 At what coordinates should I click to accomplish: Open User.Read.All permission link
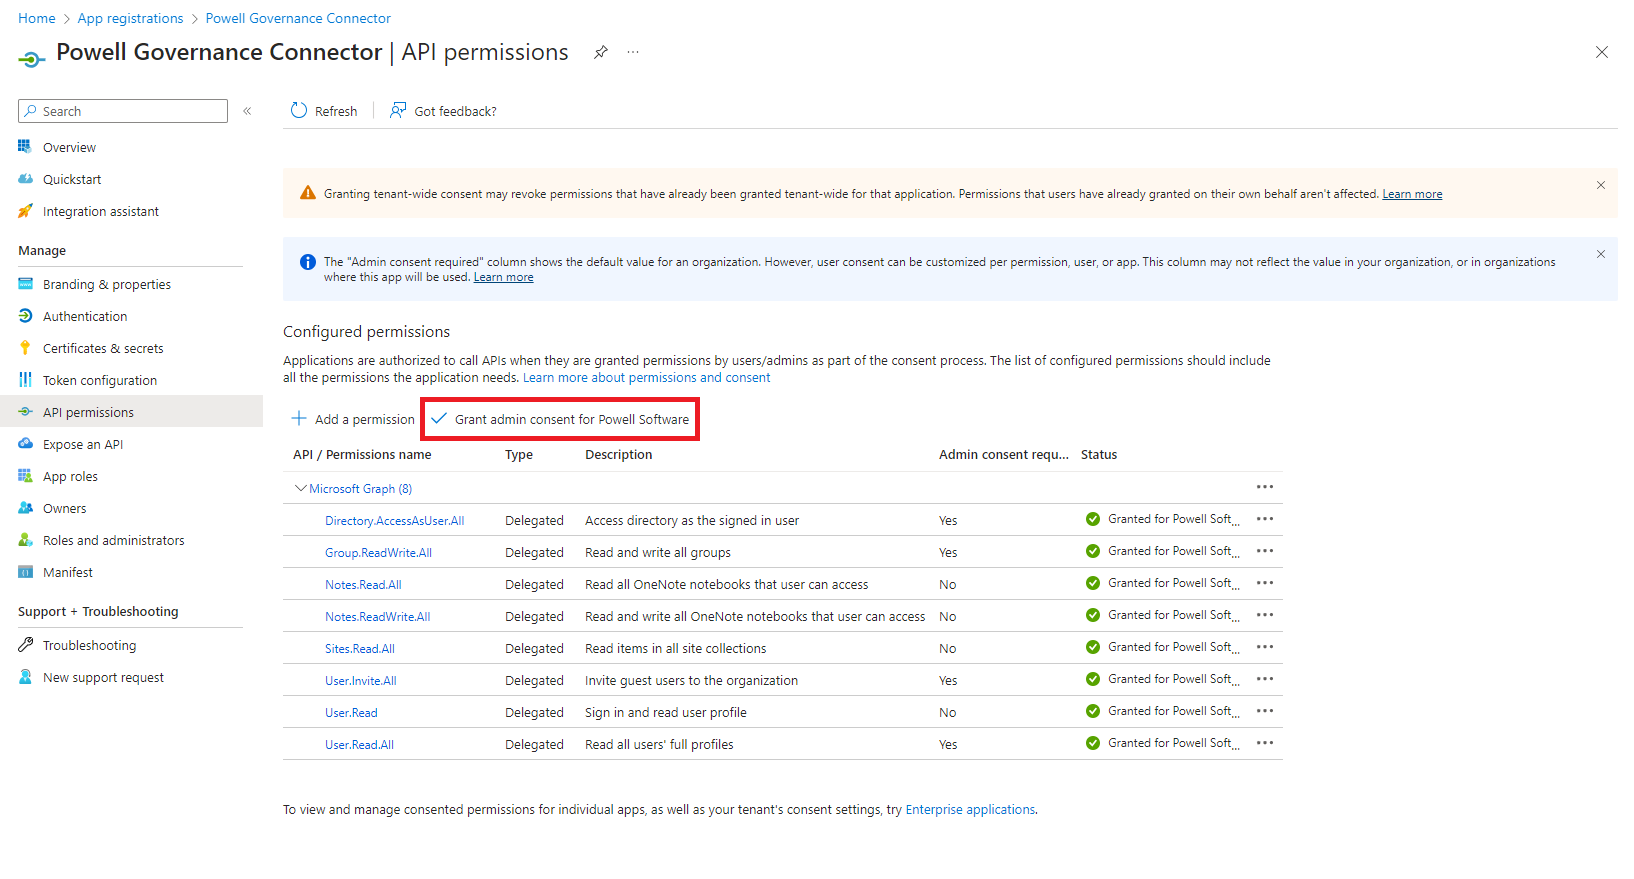tap(359, 745)
